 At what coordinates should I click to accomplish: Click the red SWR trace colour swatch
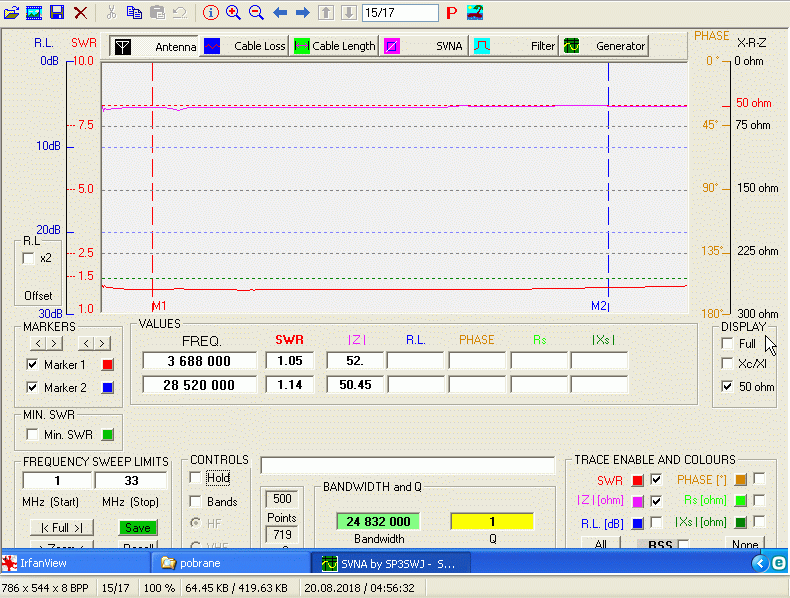(637, 480)
